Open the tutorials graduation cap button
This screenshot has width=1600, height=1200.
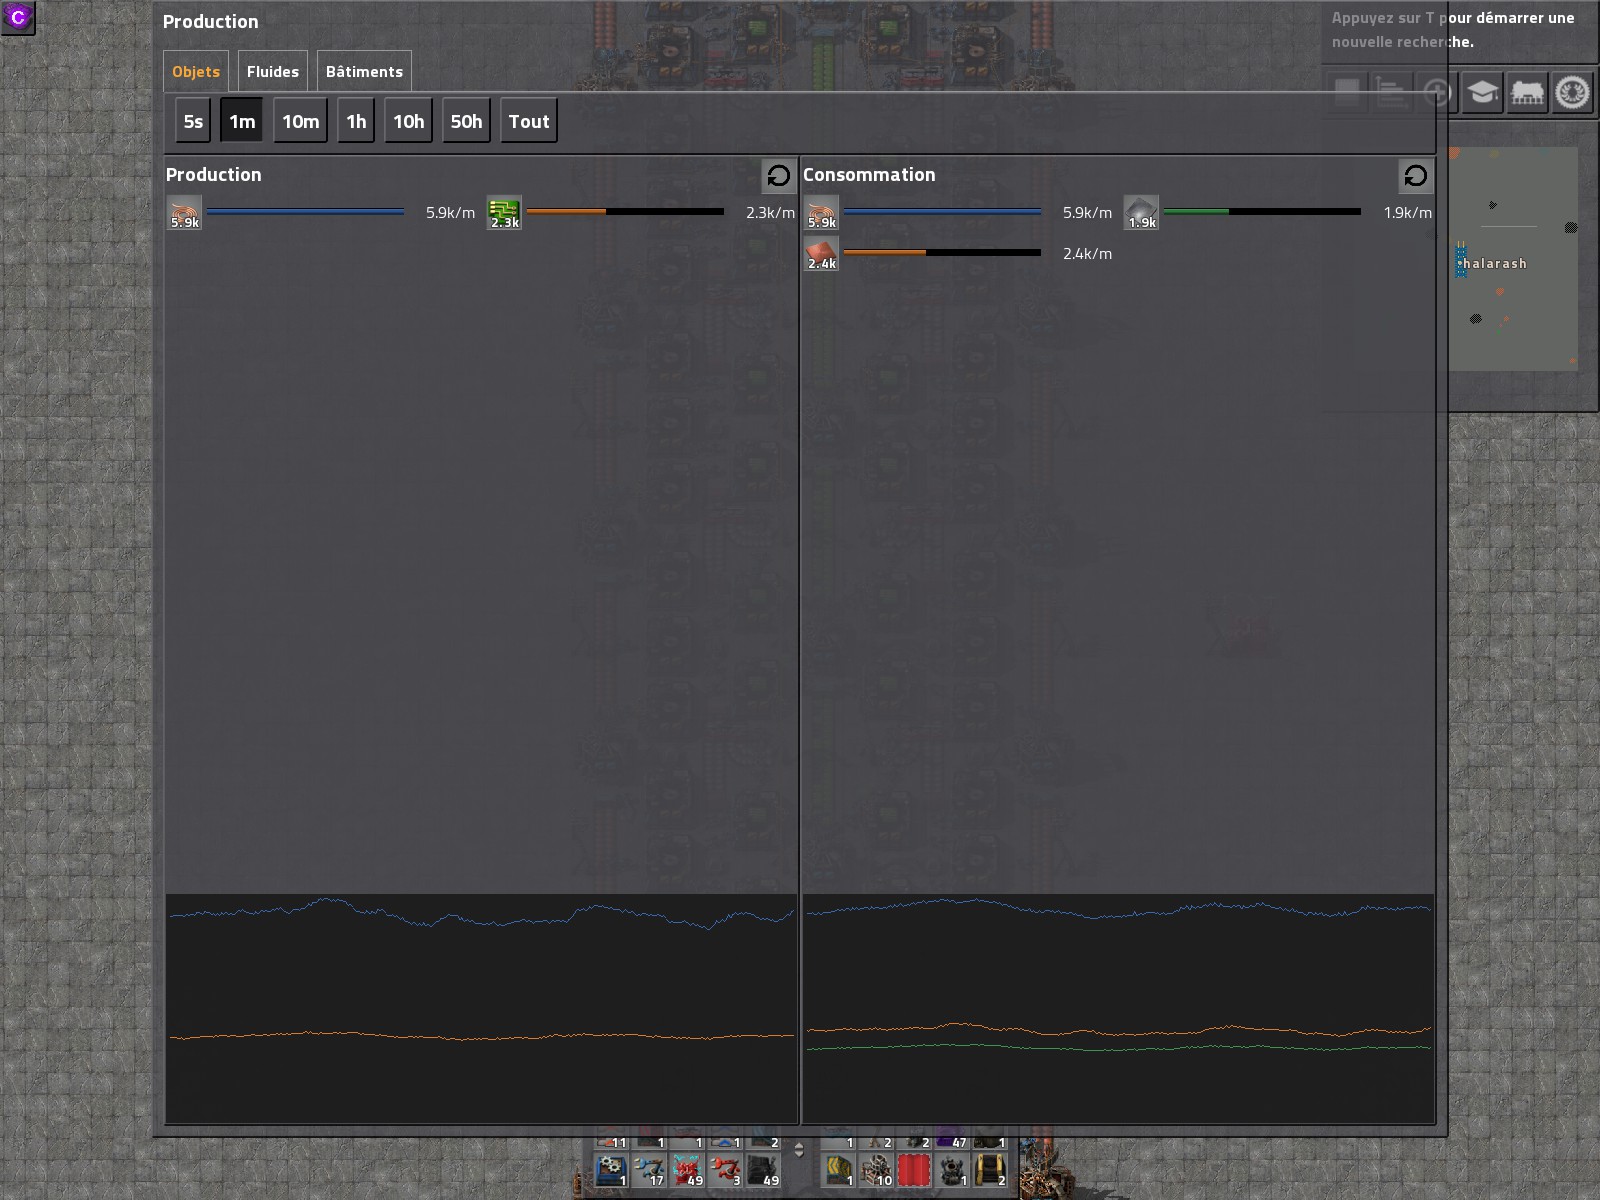1482,93
